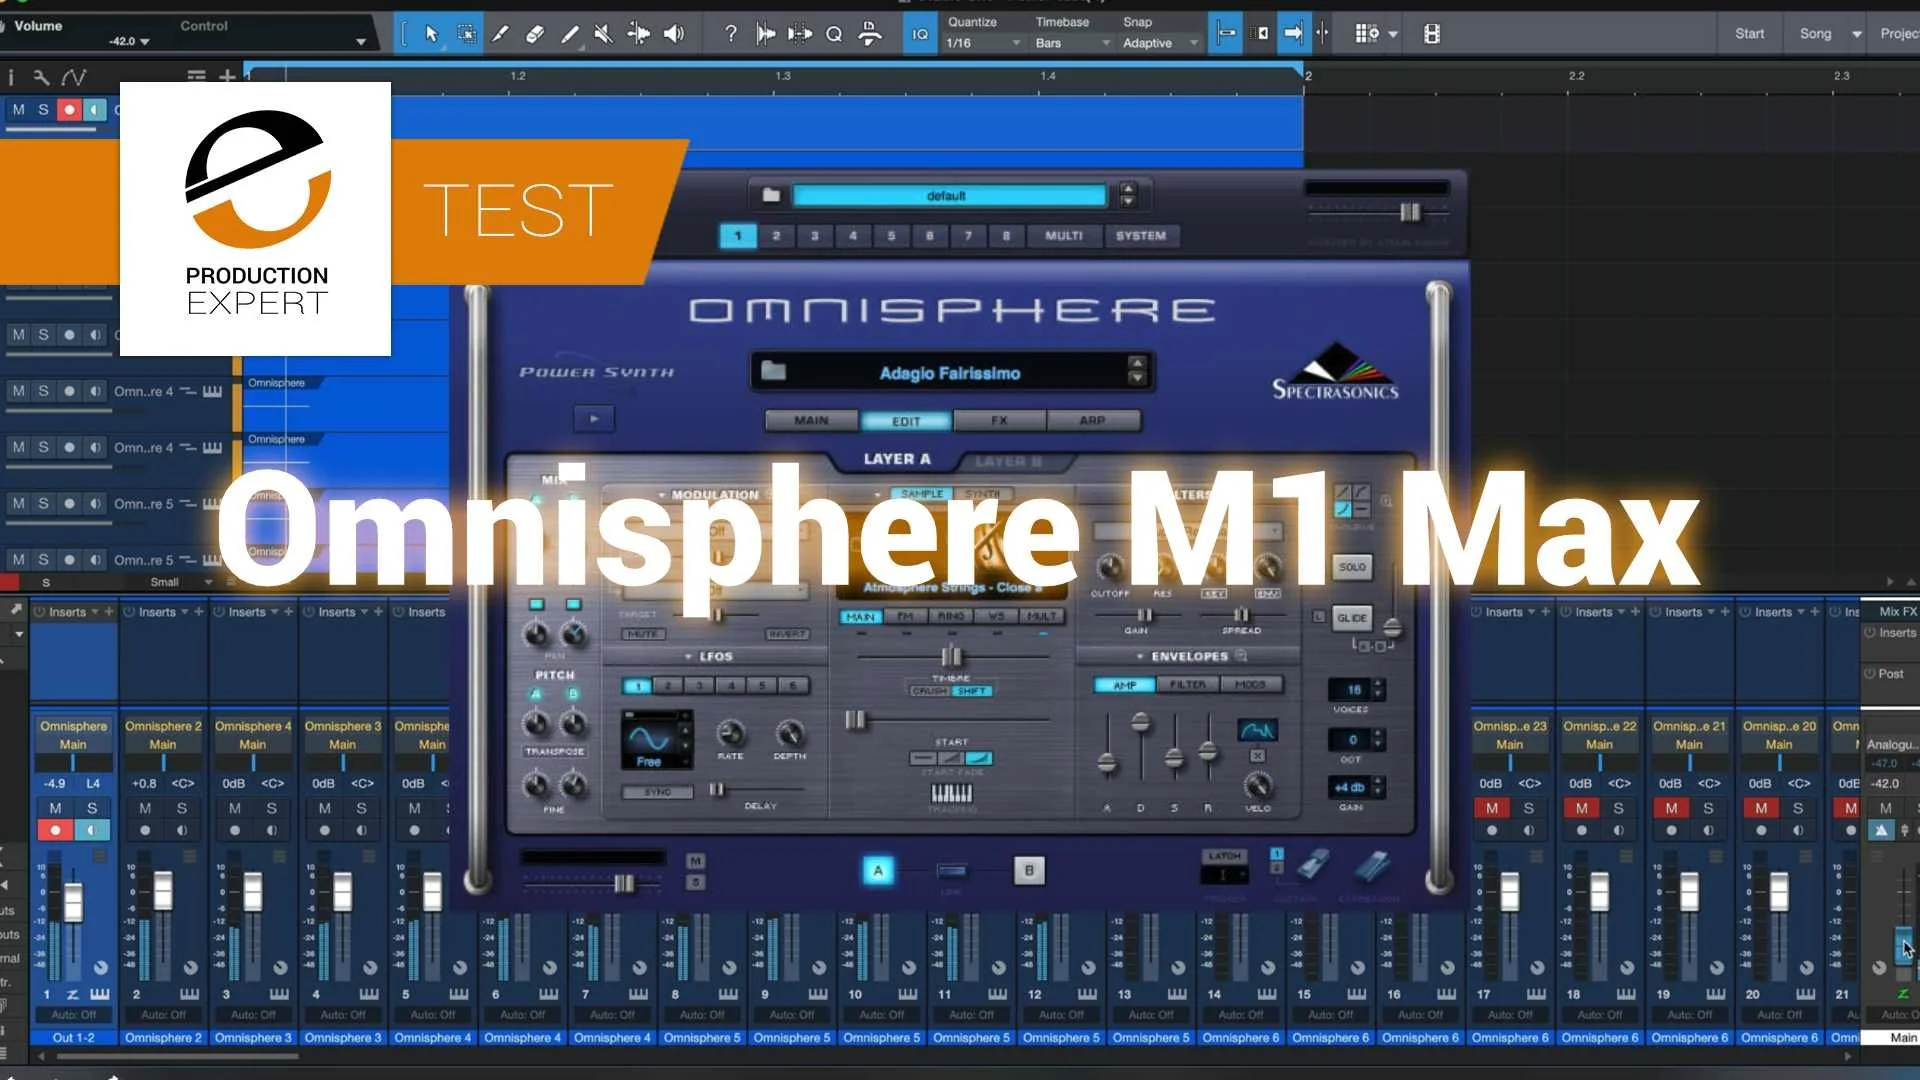Enable the Bend tool

[x=638, y=33]
